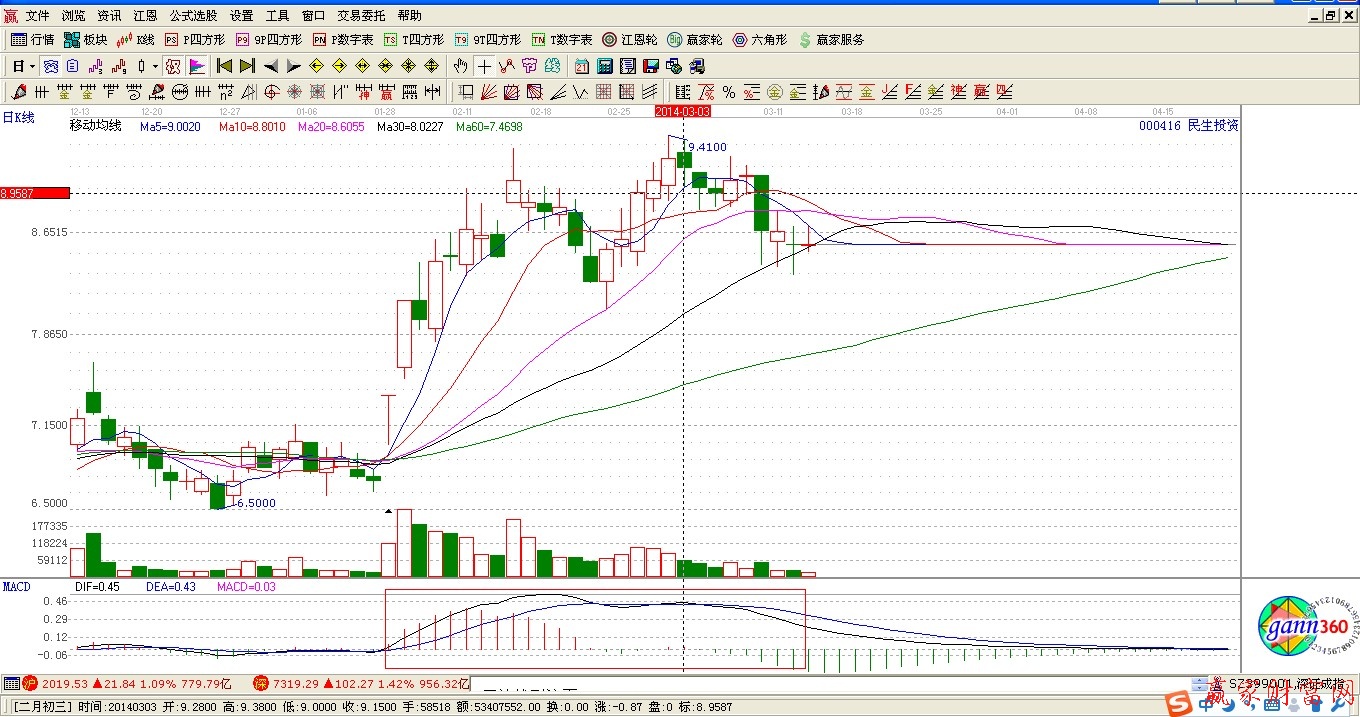The width and height of the screenshot is (1360, 717).
Task: Open the 行情 market quotes view
Action: coord(32,40)
